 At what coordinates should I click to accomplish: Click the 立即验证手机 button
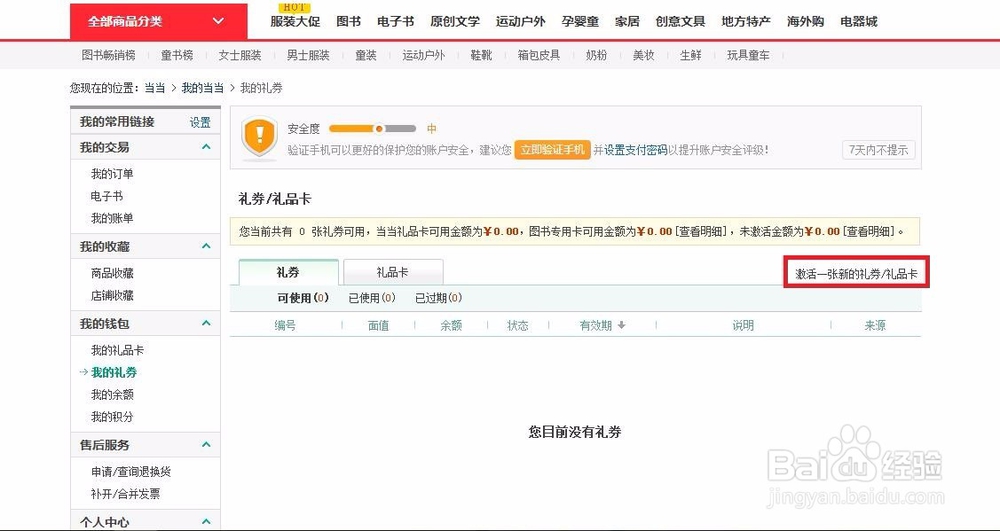click(x=552, y=150)
